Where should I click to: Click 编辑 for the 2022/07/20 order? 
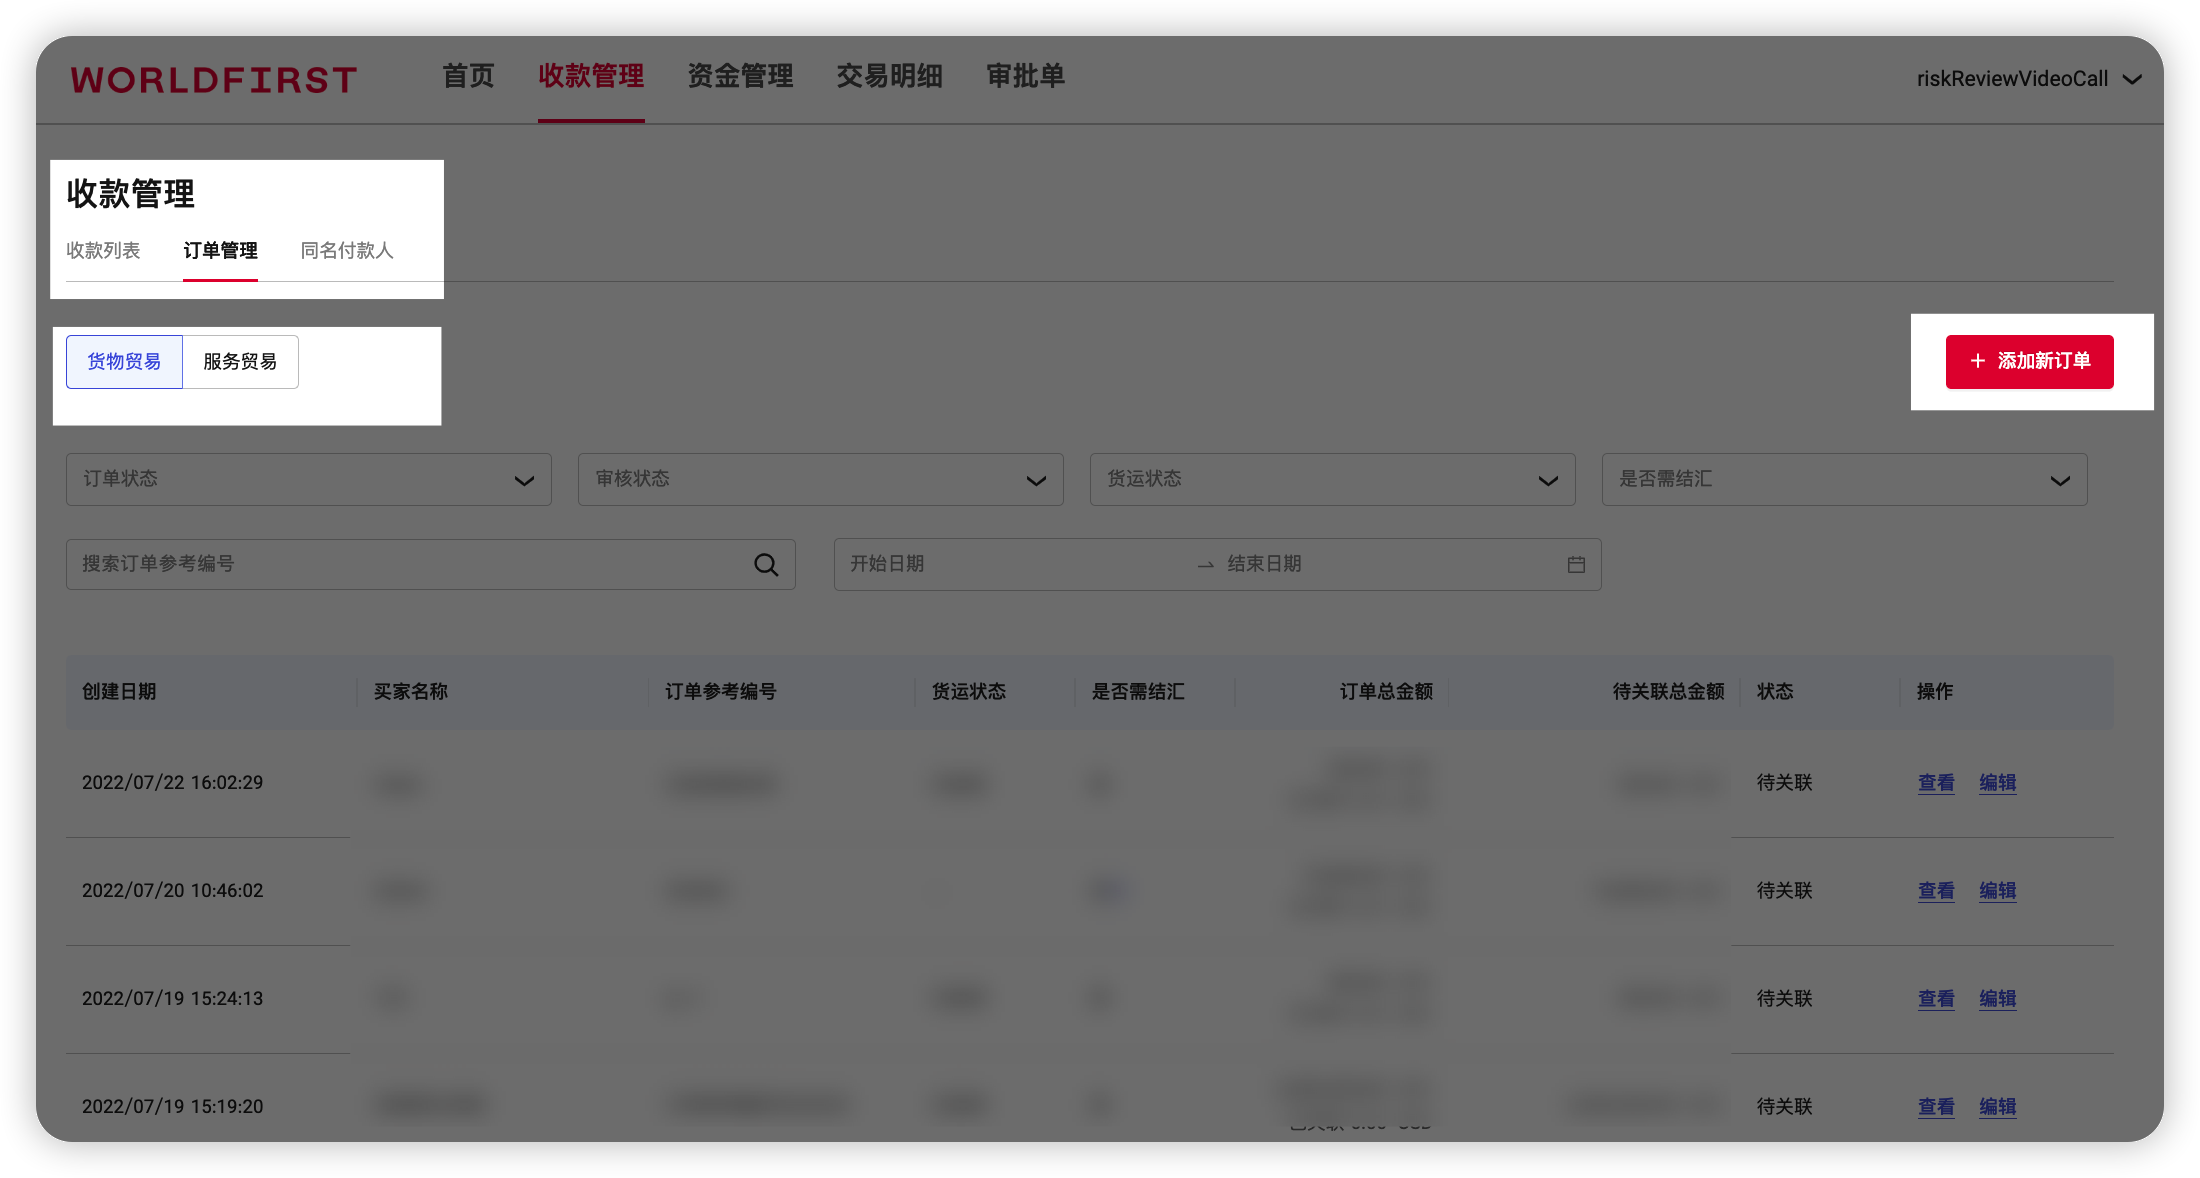tap(1997, 891)
